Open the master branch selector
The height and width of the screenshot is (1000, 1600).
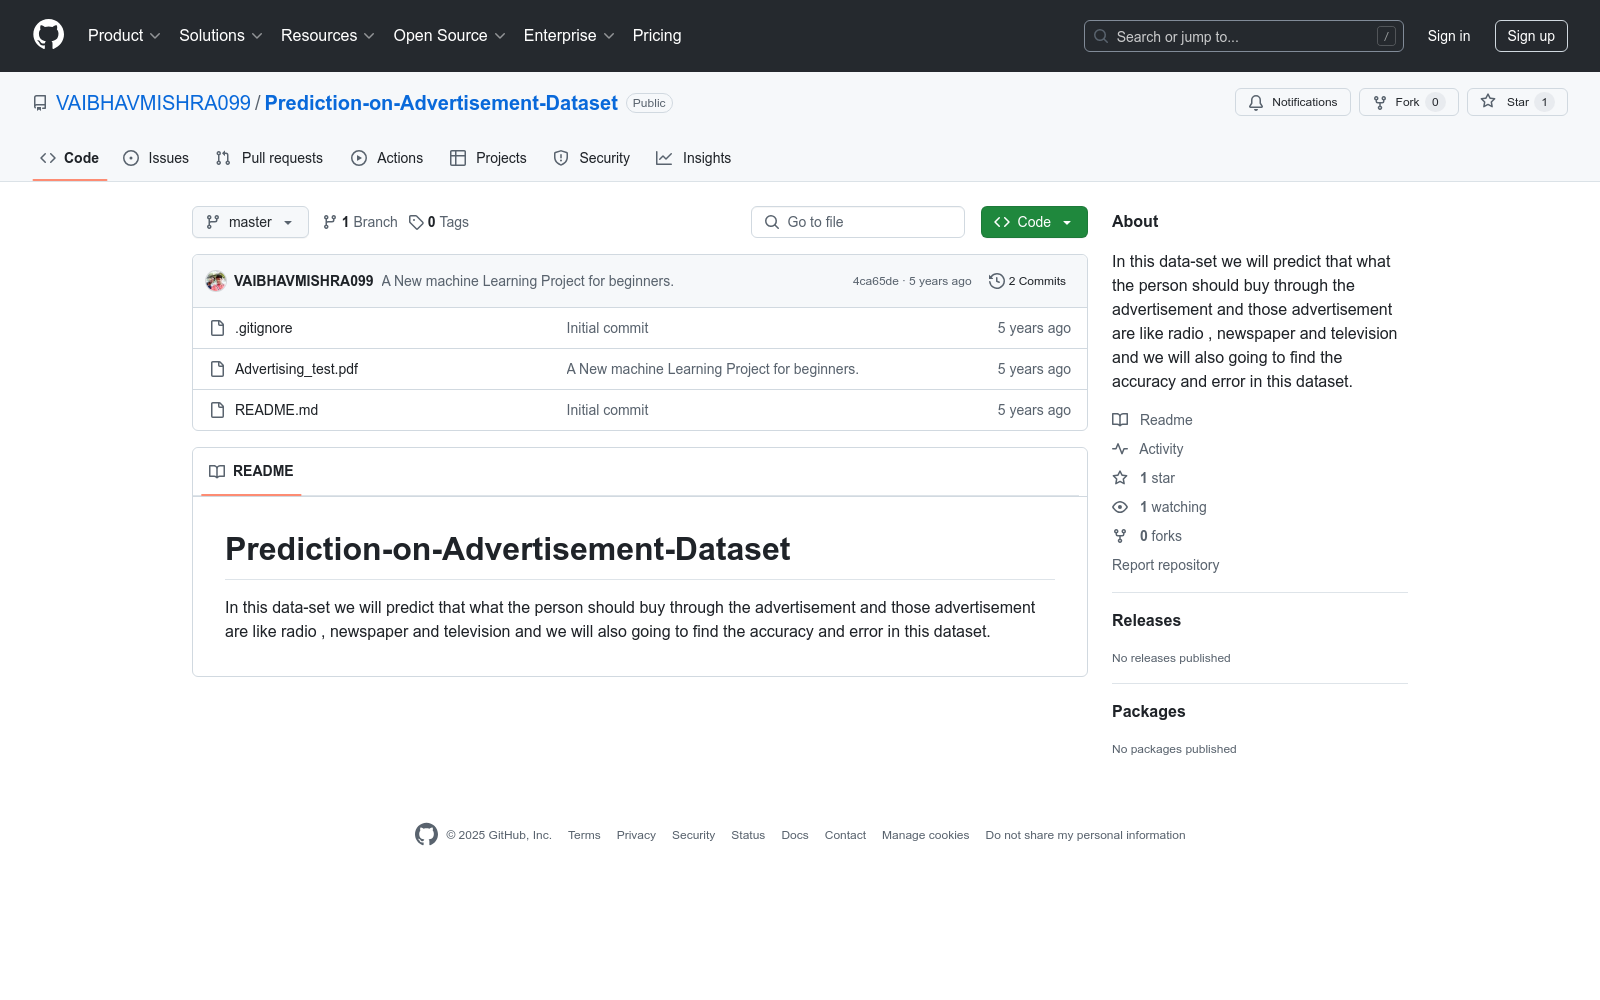click(x=250, y=222)
